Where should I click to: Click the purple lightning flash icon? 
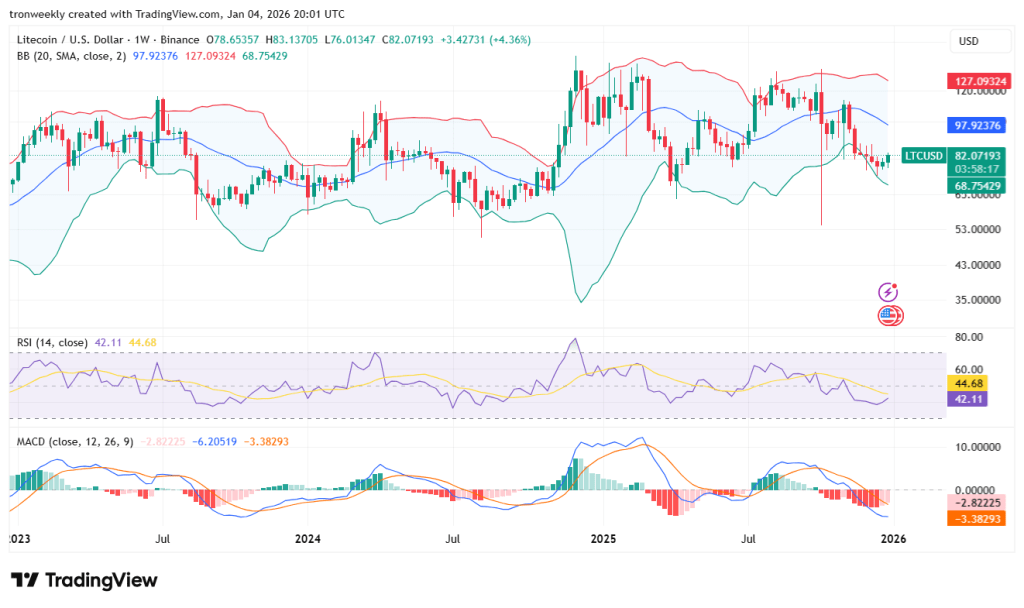tap(888, 291)
